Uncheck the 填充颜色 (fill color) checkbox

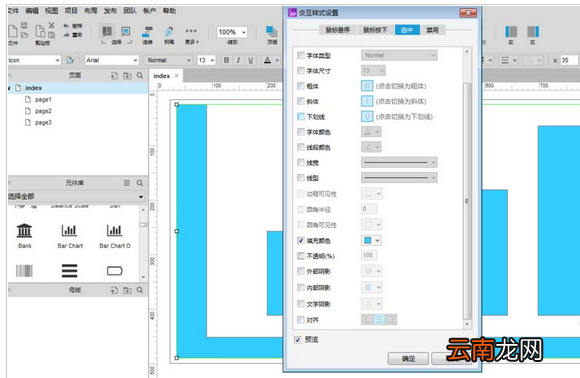click(x=301, y=241)
